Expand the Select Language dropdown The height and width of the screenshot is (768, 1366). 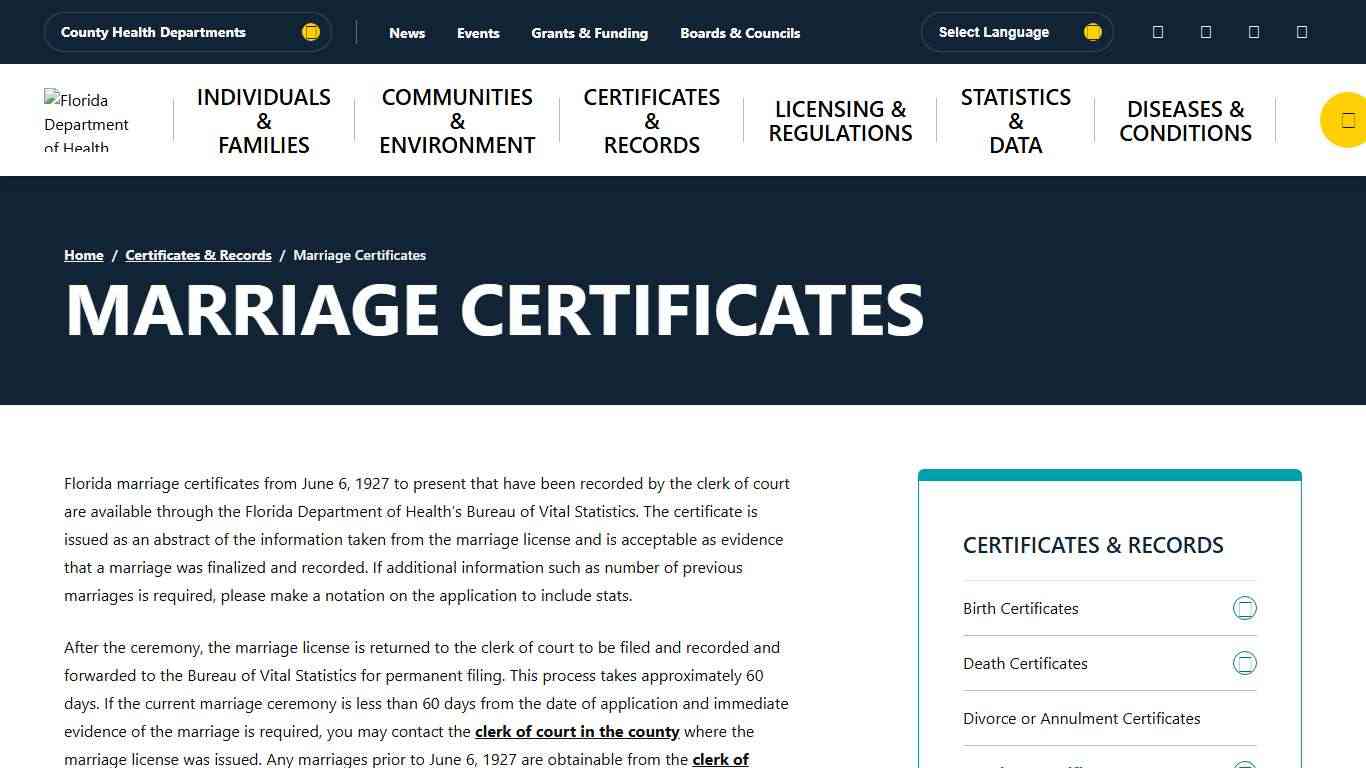pyautogui.click(x=1017, y=31)
